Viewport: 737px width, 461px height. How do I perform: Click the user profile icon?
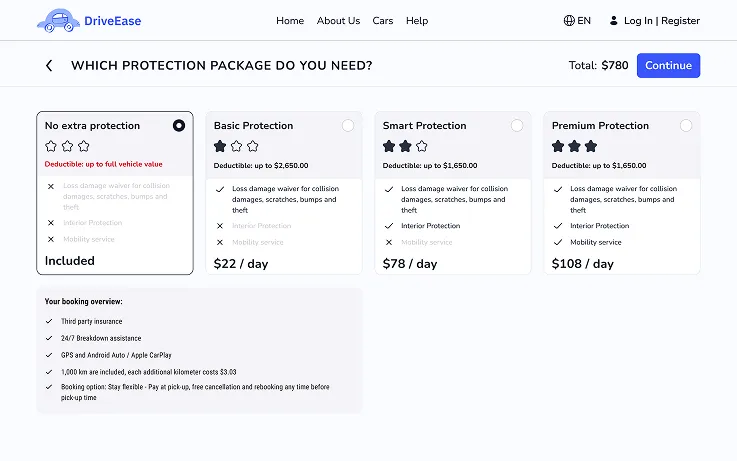pyautogui.click(x=614, y=20)
